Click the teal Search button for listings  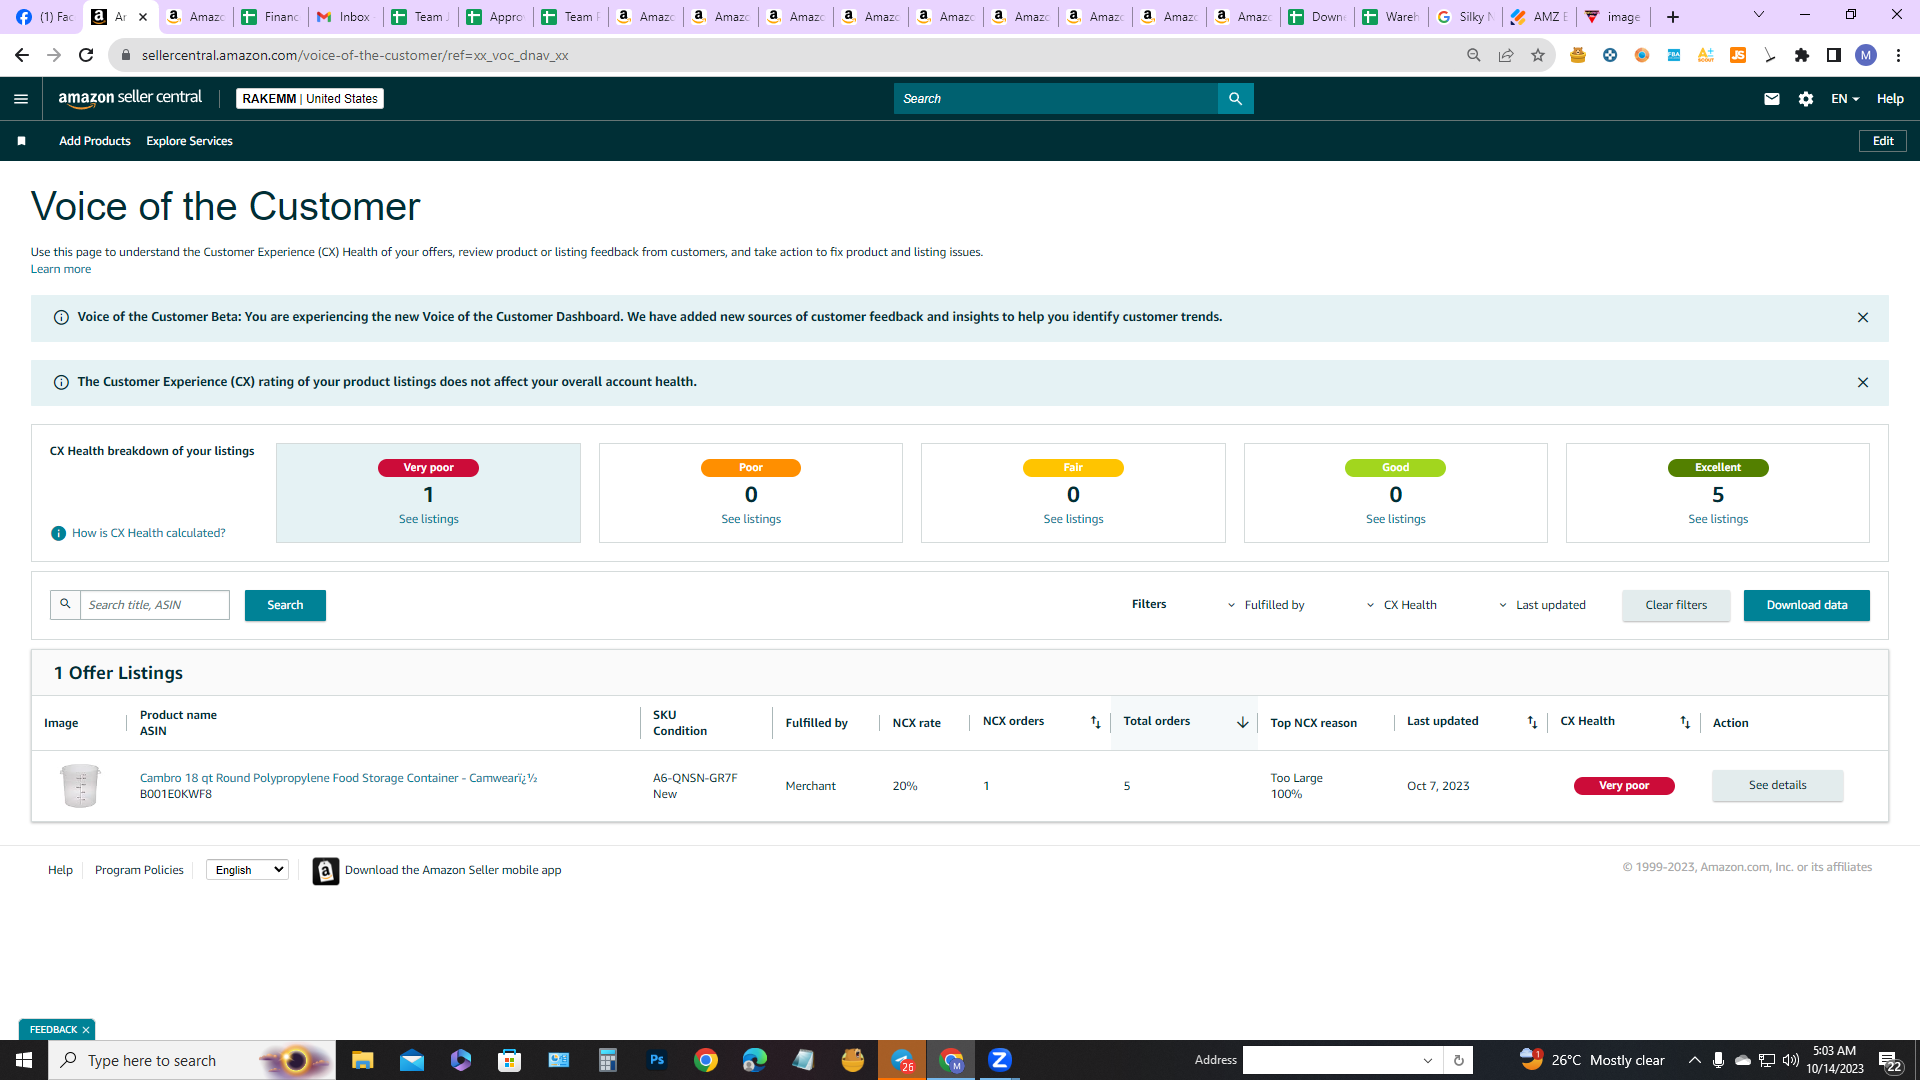pos(285,605)
